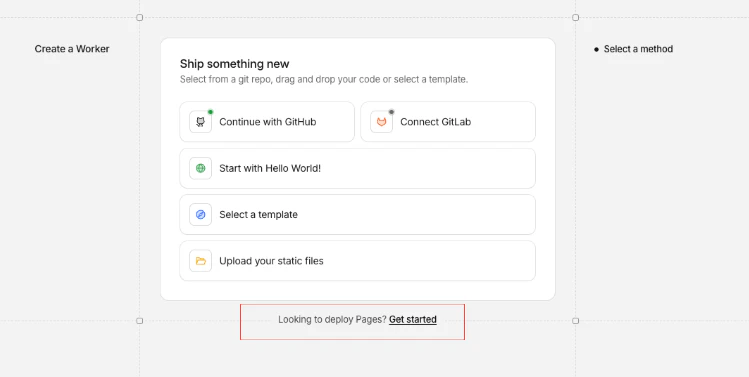Choose Connect GitLab option

point(448,122)
